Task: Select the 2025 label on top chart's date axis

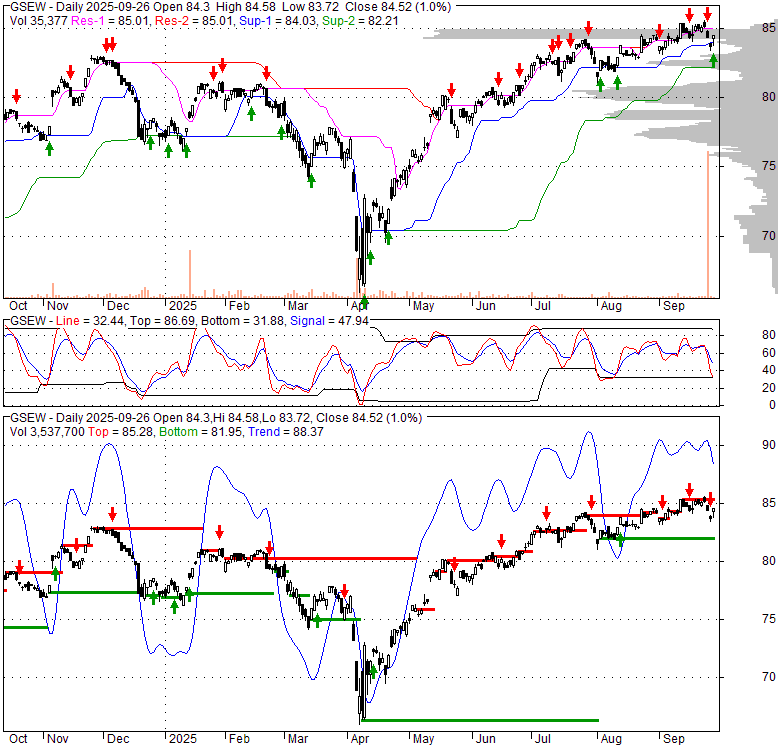Action: [183, 306]
